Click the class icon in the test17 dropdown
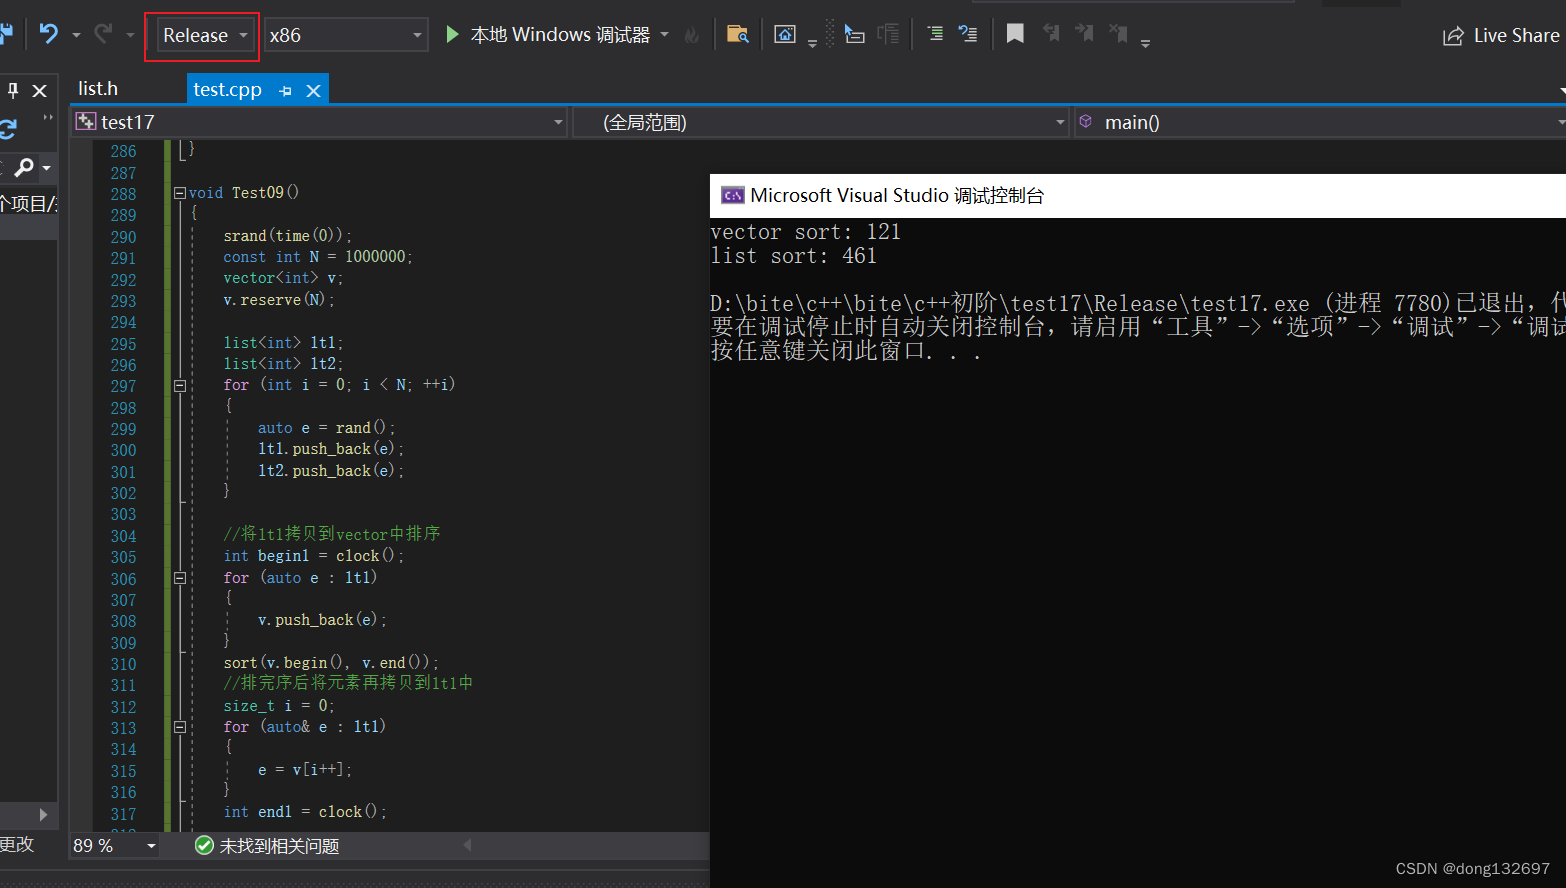 pos(86,122)
